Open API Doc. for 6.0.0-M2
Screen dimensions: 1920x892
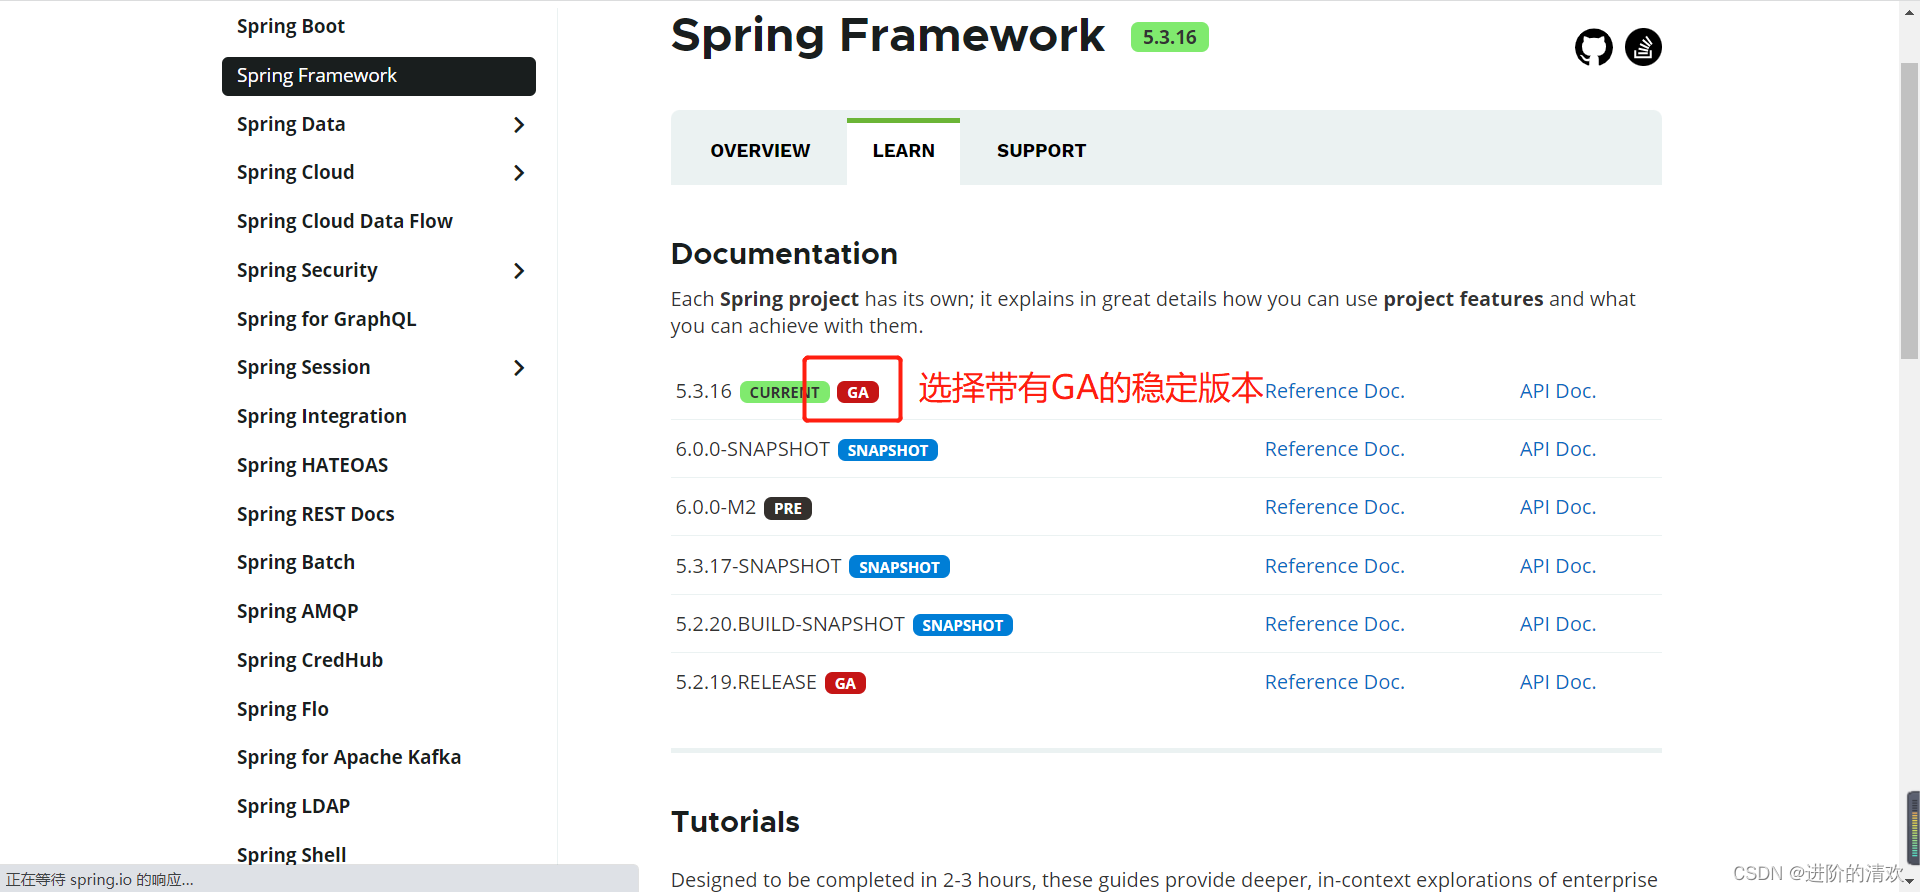click(x=1557, y=508)
